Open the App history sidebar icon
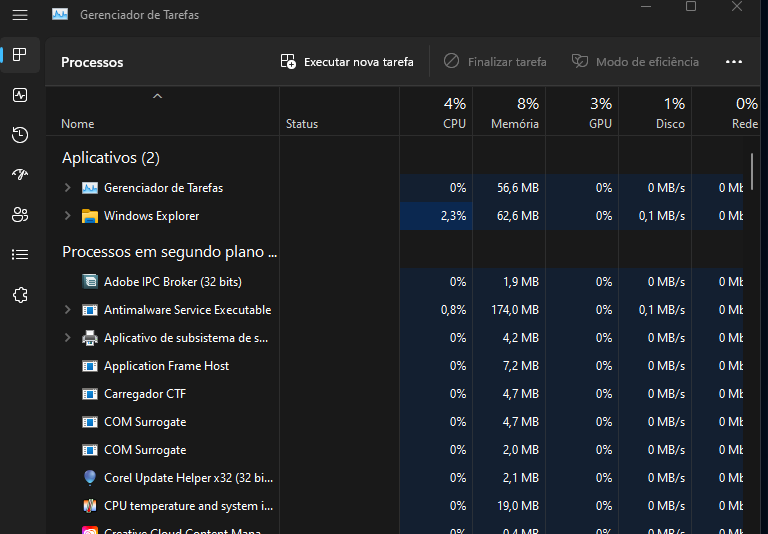 (x=20, y=135)
